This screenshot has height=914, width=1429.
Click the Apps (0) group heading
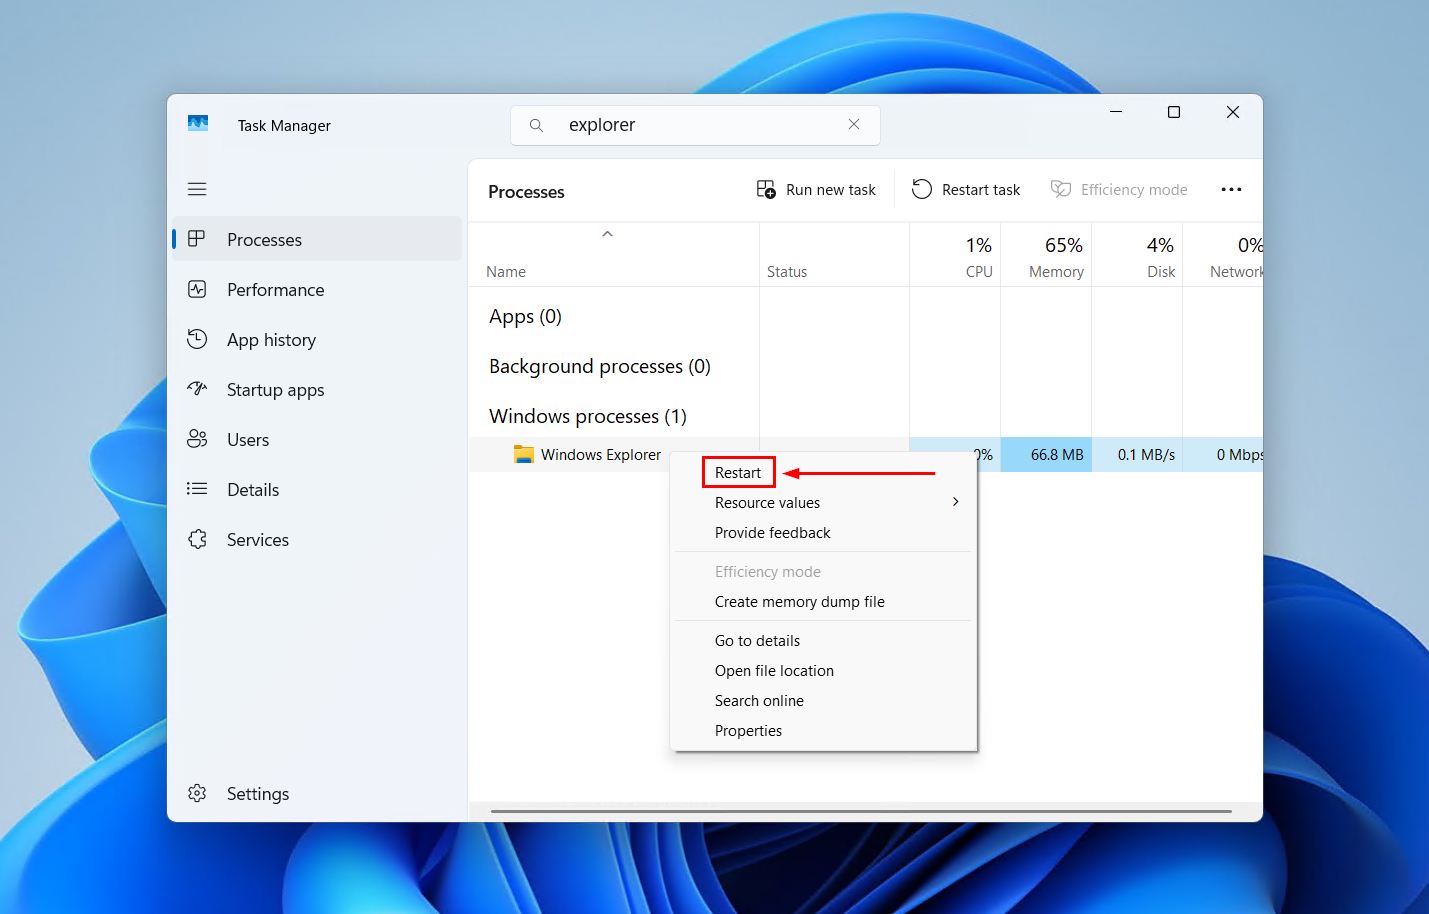tap(525, 316)
